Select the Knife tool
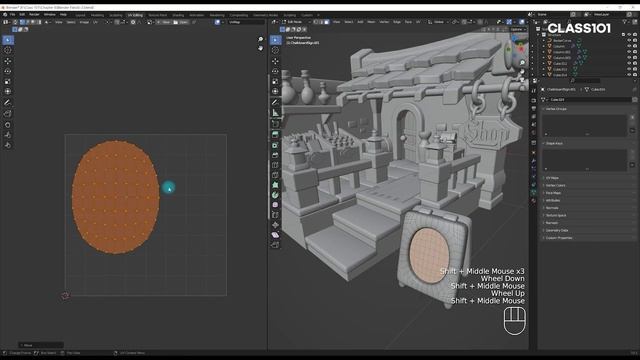 276,175
